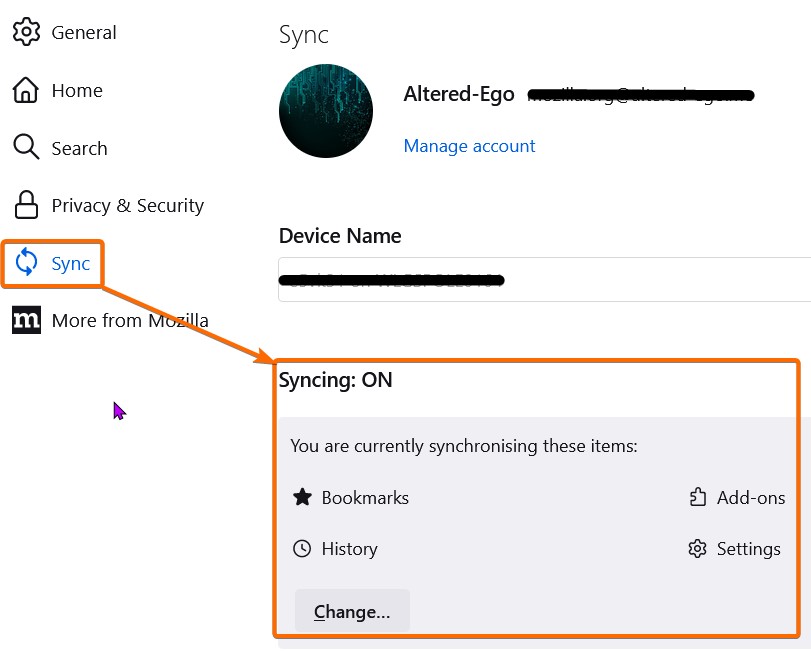The height and width of the screenshot is (652, 811).
Task: Open the Manage account link
Action: pyautogui.click(x=469, y=146)
